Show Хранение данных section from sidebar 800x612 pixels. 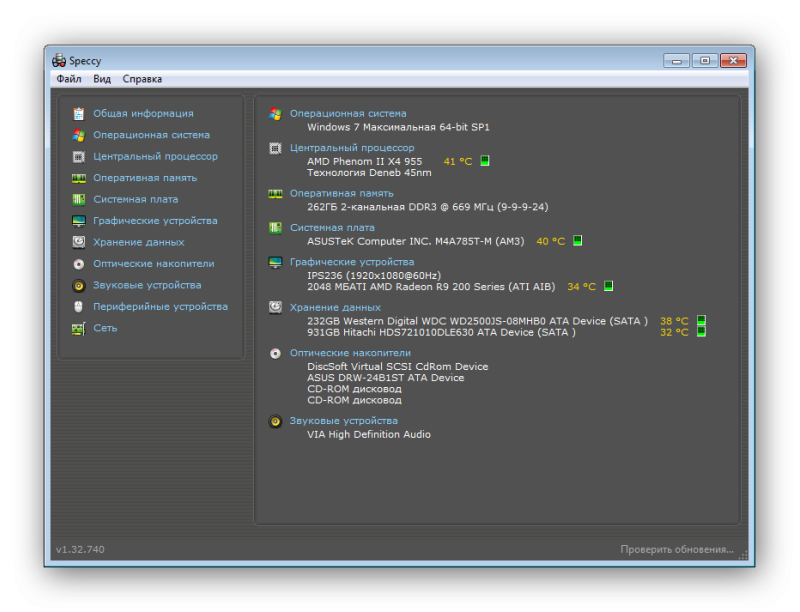138,242
